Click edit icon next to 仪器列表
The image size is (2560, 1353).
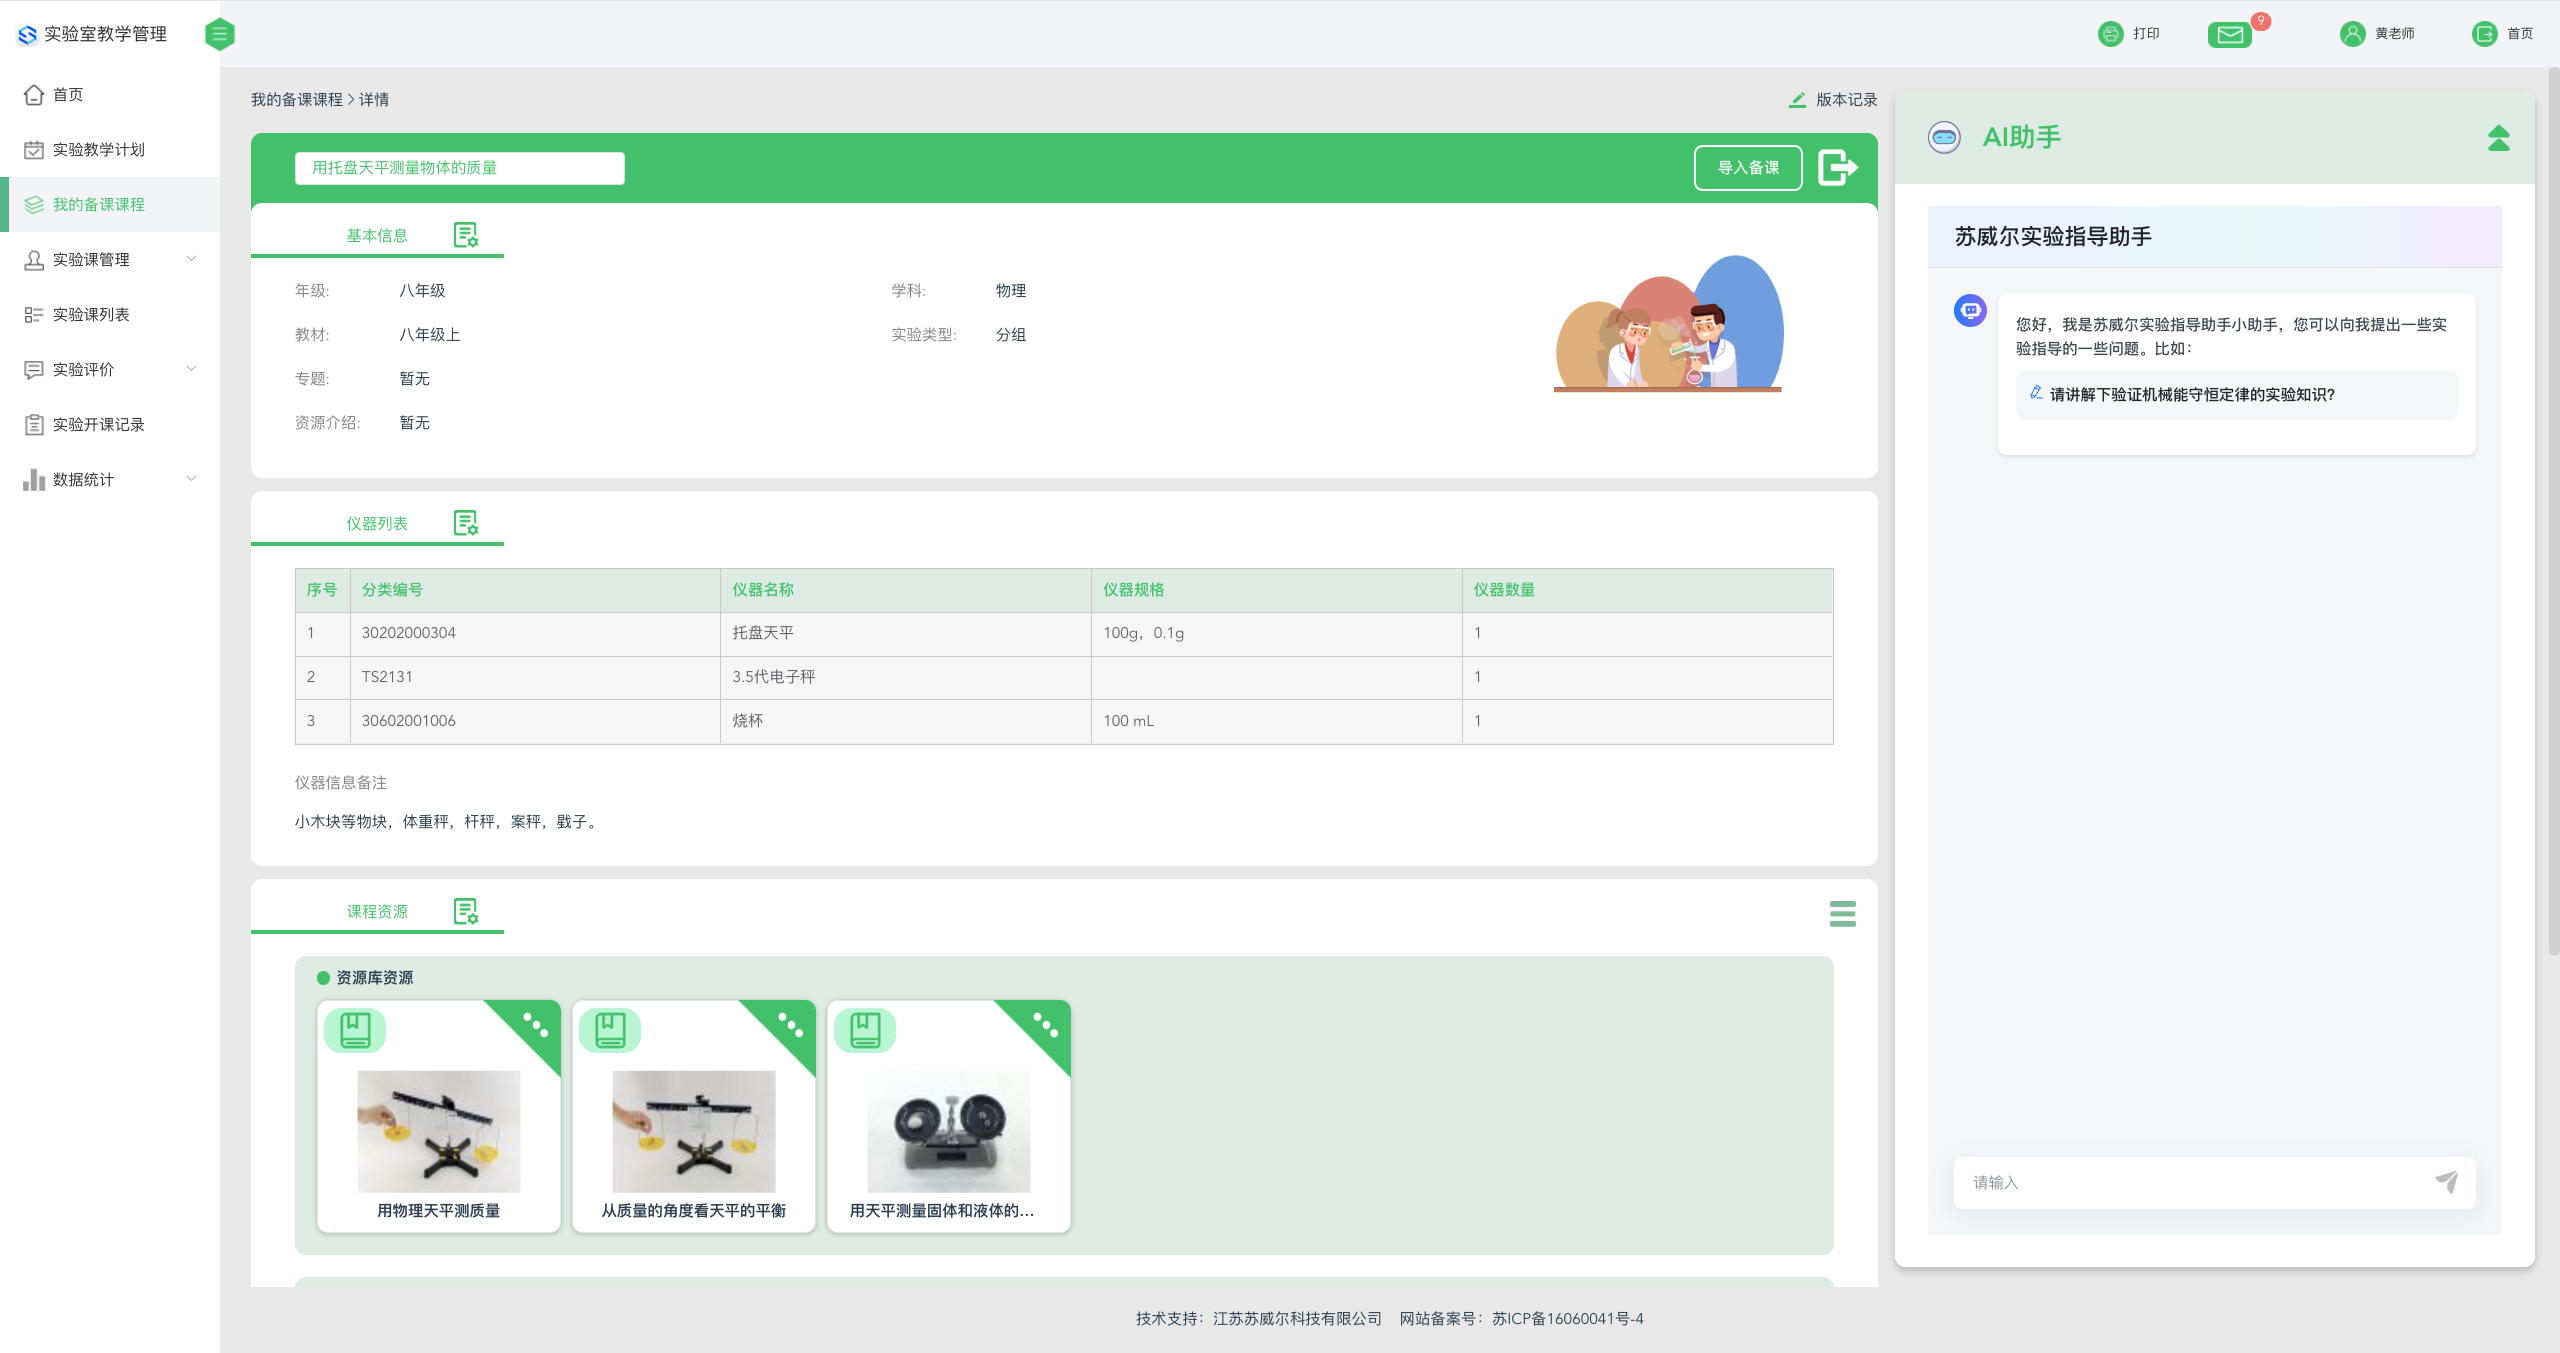click(x=466, y=523)
